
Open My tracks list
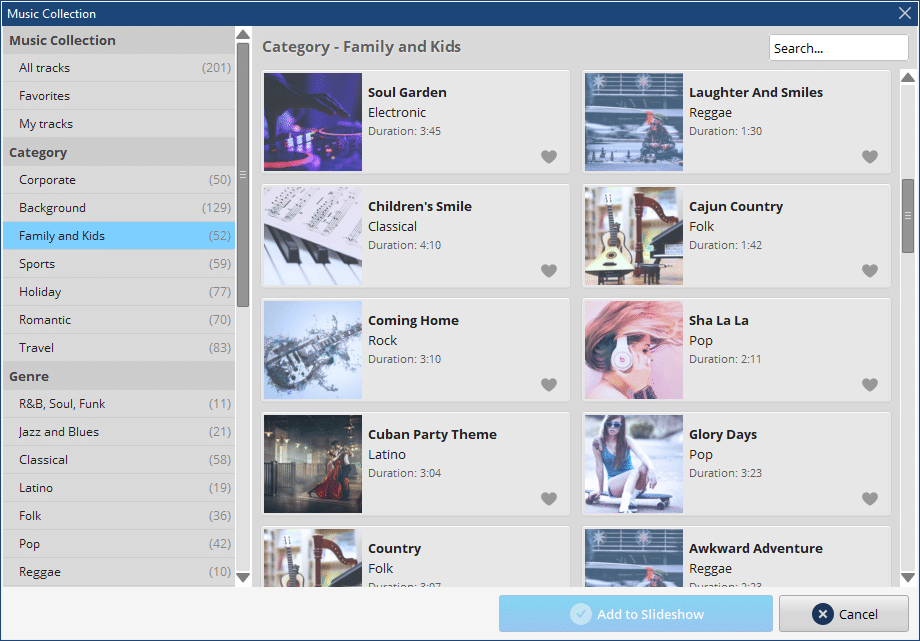tap(119, 124)
